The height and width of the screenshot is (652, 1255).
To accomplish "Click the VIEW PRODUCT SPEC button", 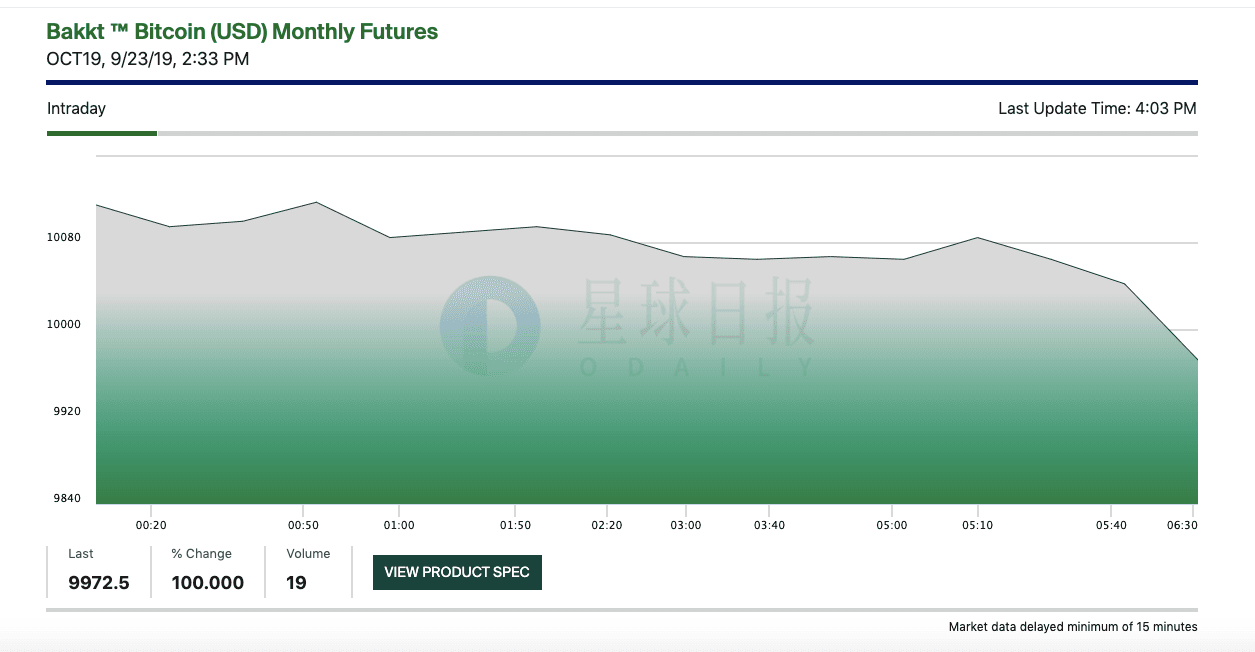I will pos(457,572).
